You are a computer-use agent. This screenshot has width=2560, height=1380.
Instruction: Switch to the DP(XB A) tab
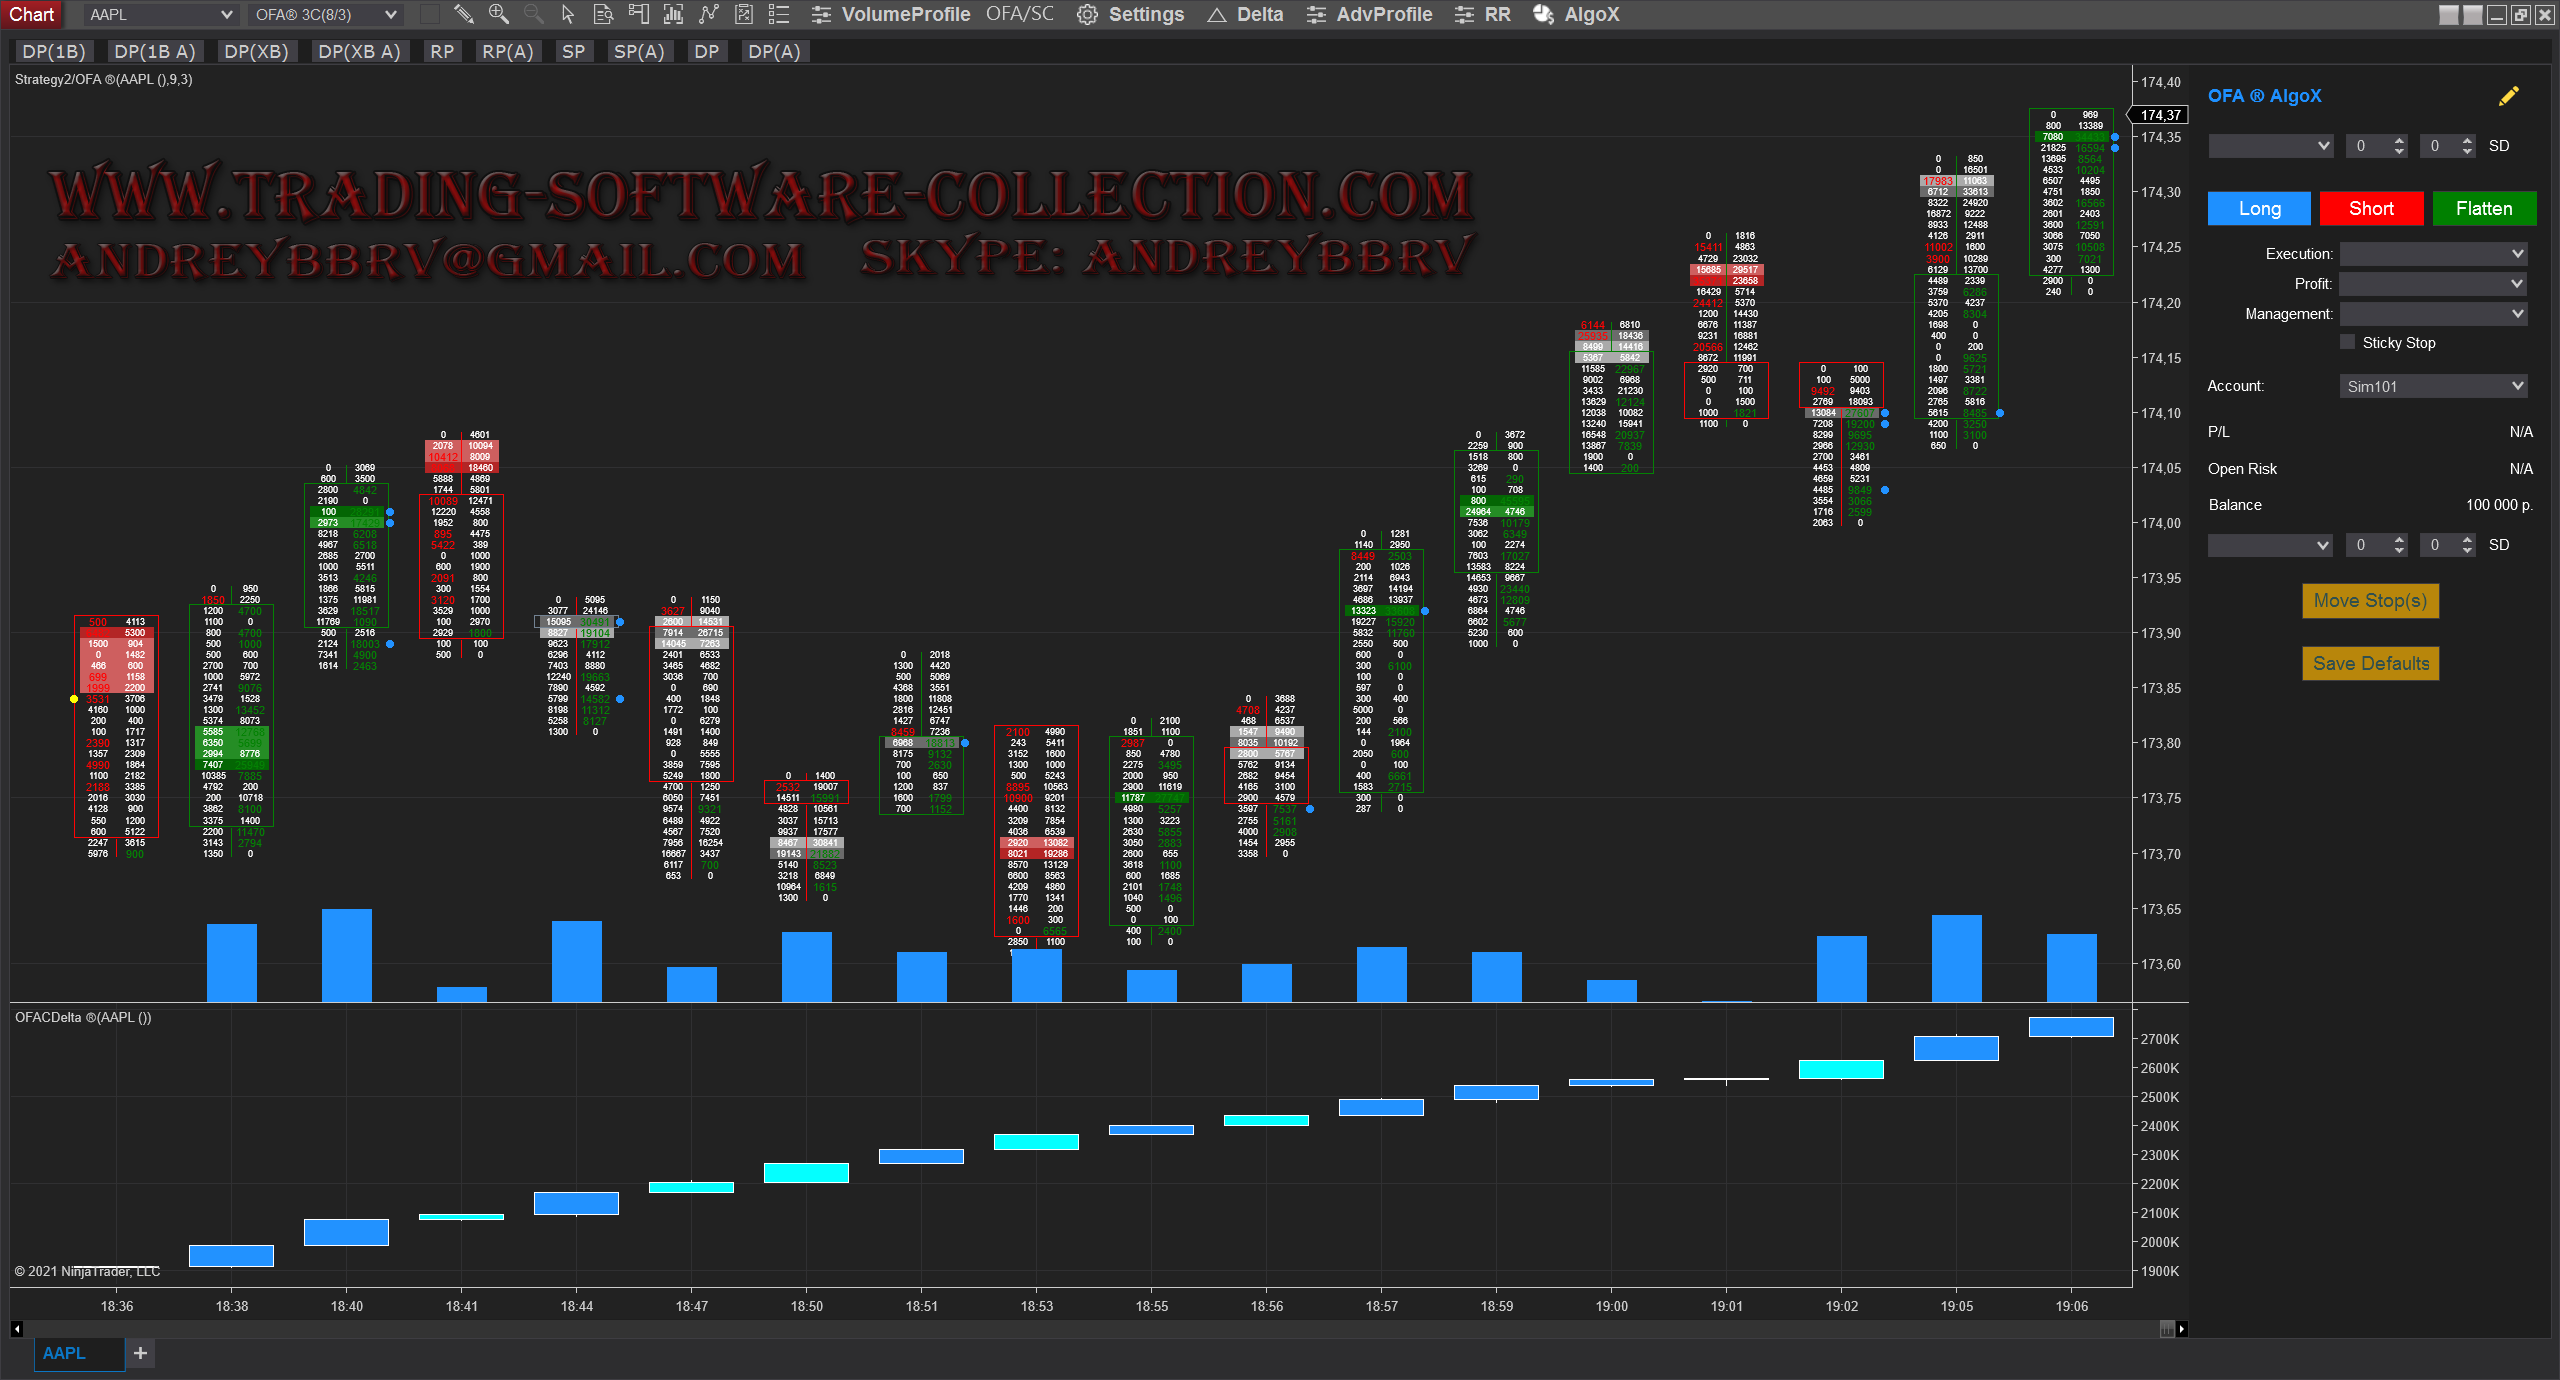click(359, 52)
